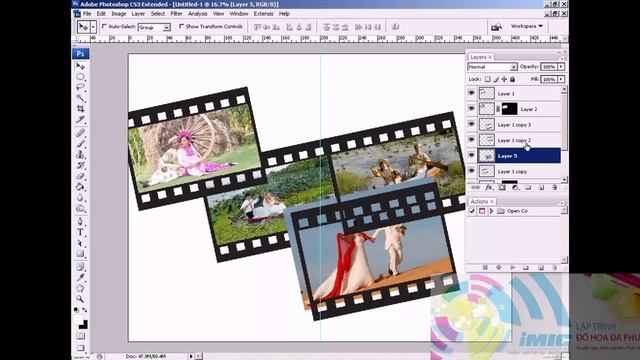Open the blend mode Normal dropdown
The width and height of the screenshot is (640, 360).
point(513,67)
